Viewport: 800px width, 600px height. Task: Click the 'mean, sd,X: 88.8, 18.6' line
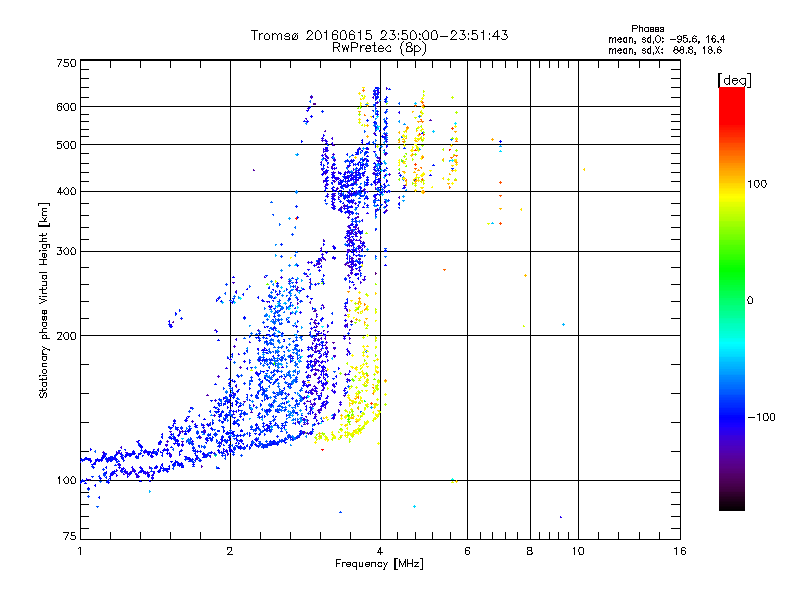pyautogui.click(x=665, y=50)
